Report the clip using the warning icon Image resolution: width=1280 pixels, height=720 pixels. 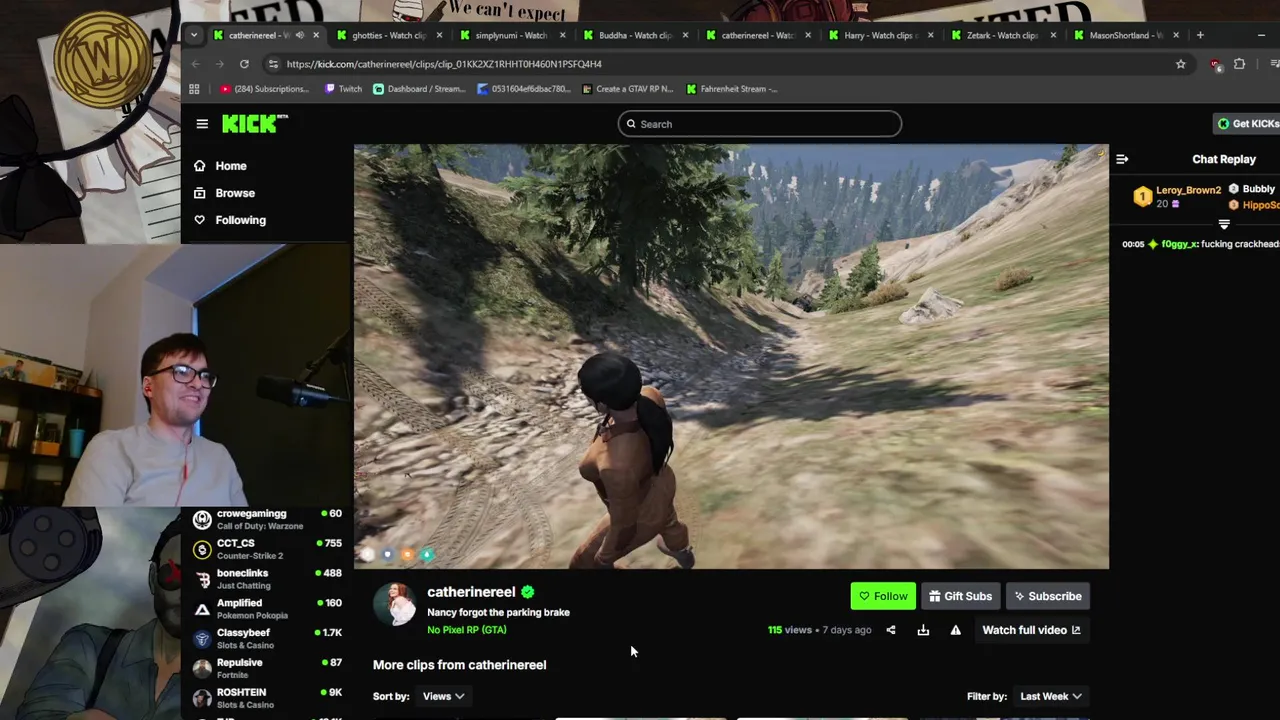click(955, 630)
